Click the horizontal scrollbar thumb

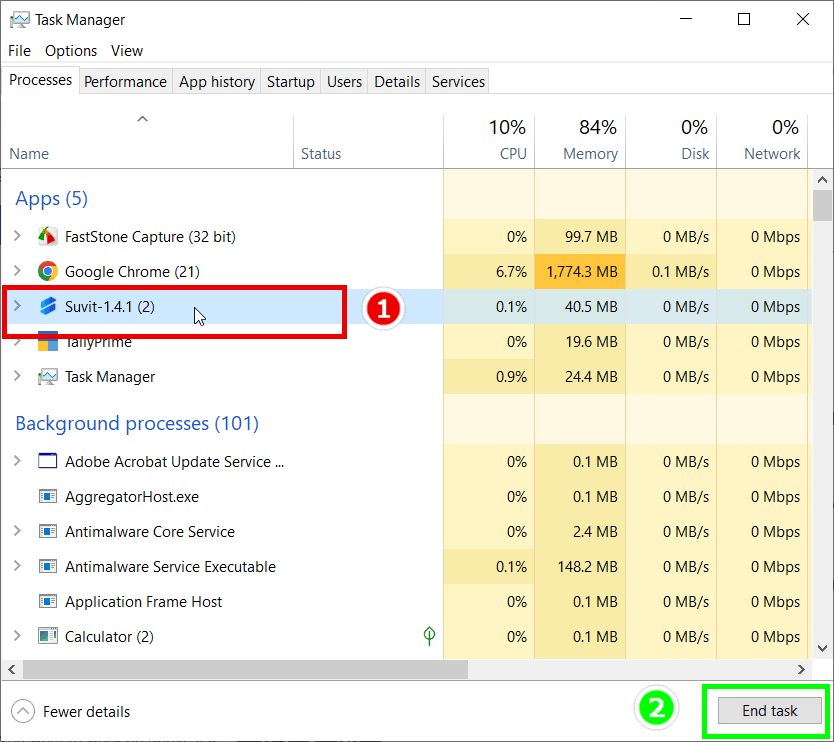tap(245, 669)
